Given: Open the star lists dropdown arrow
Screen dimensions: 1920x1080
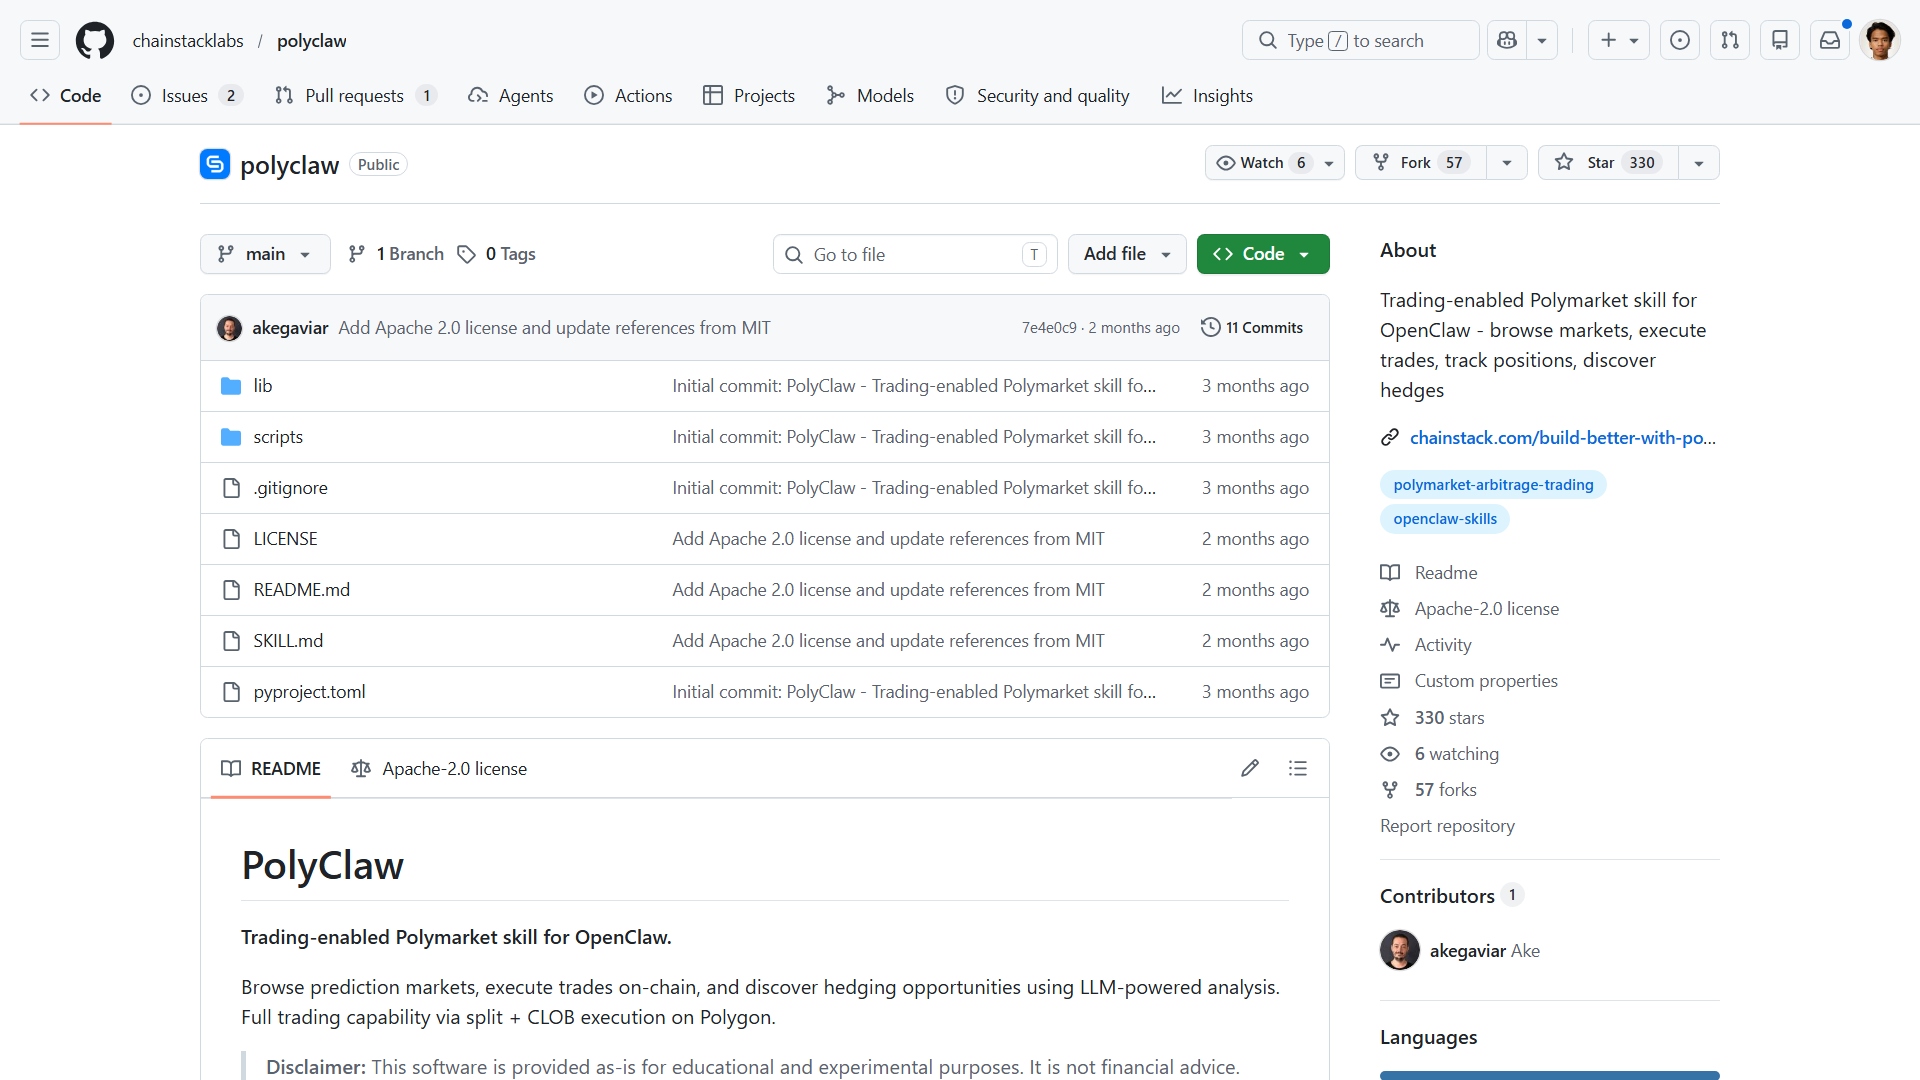Looking at the screenshot, I should coord(1699,163).
